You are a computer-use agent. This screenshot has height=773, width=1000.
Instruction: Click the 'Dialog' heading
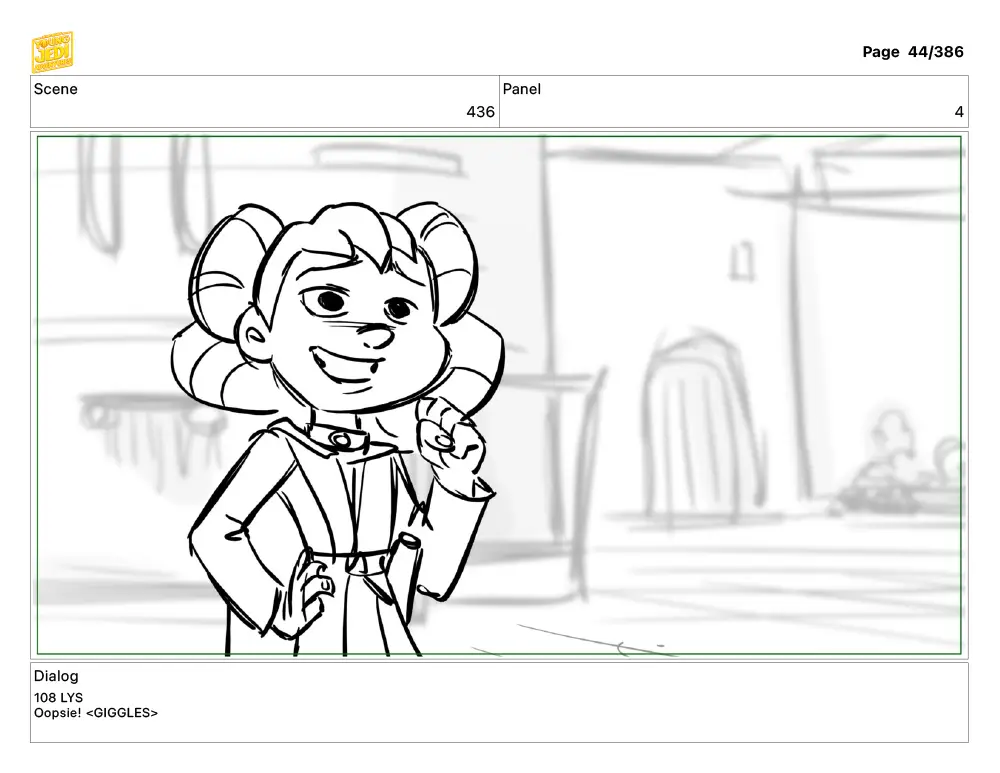click(x=56, y=675)
